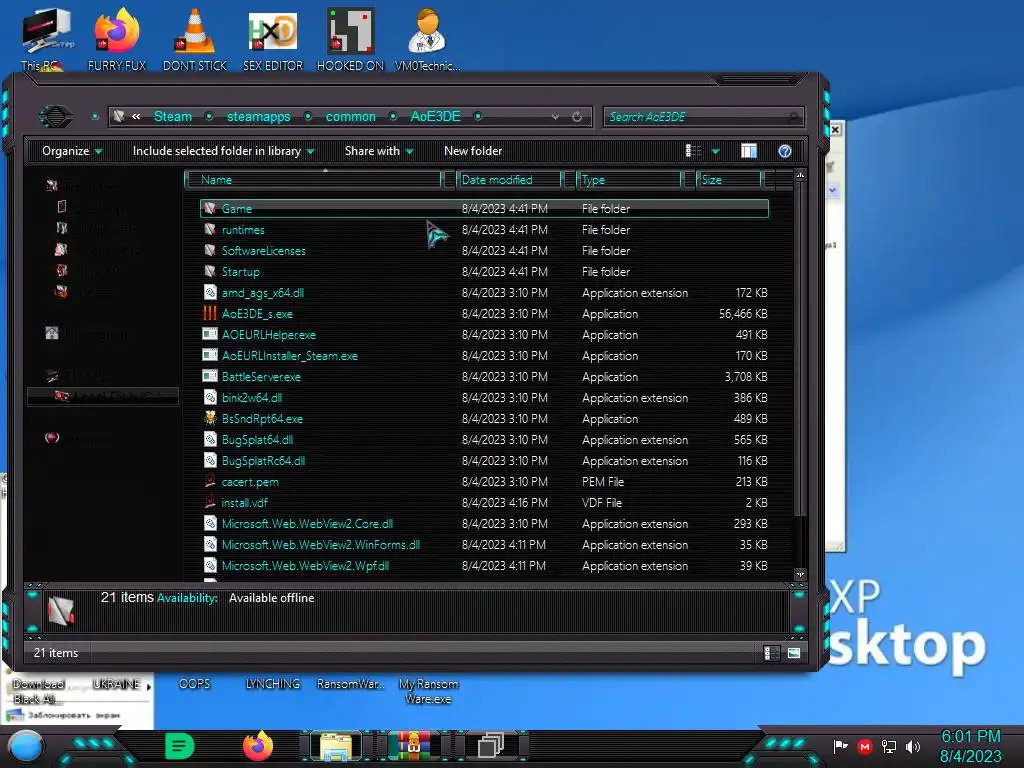Viewport: 1024px width, 768px height.
Task: Select Microsoft.Web.WebView2.Core.dll file
Action: click(x=485, y=524)
